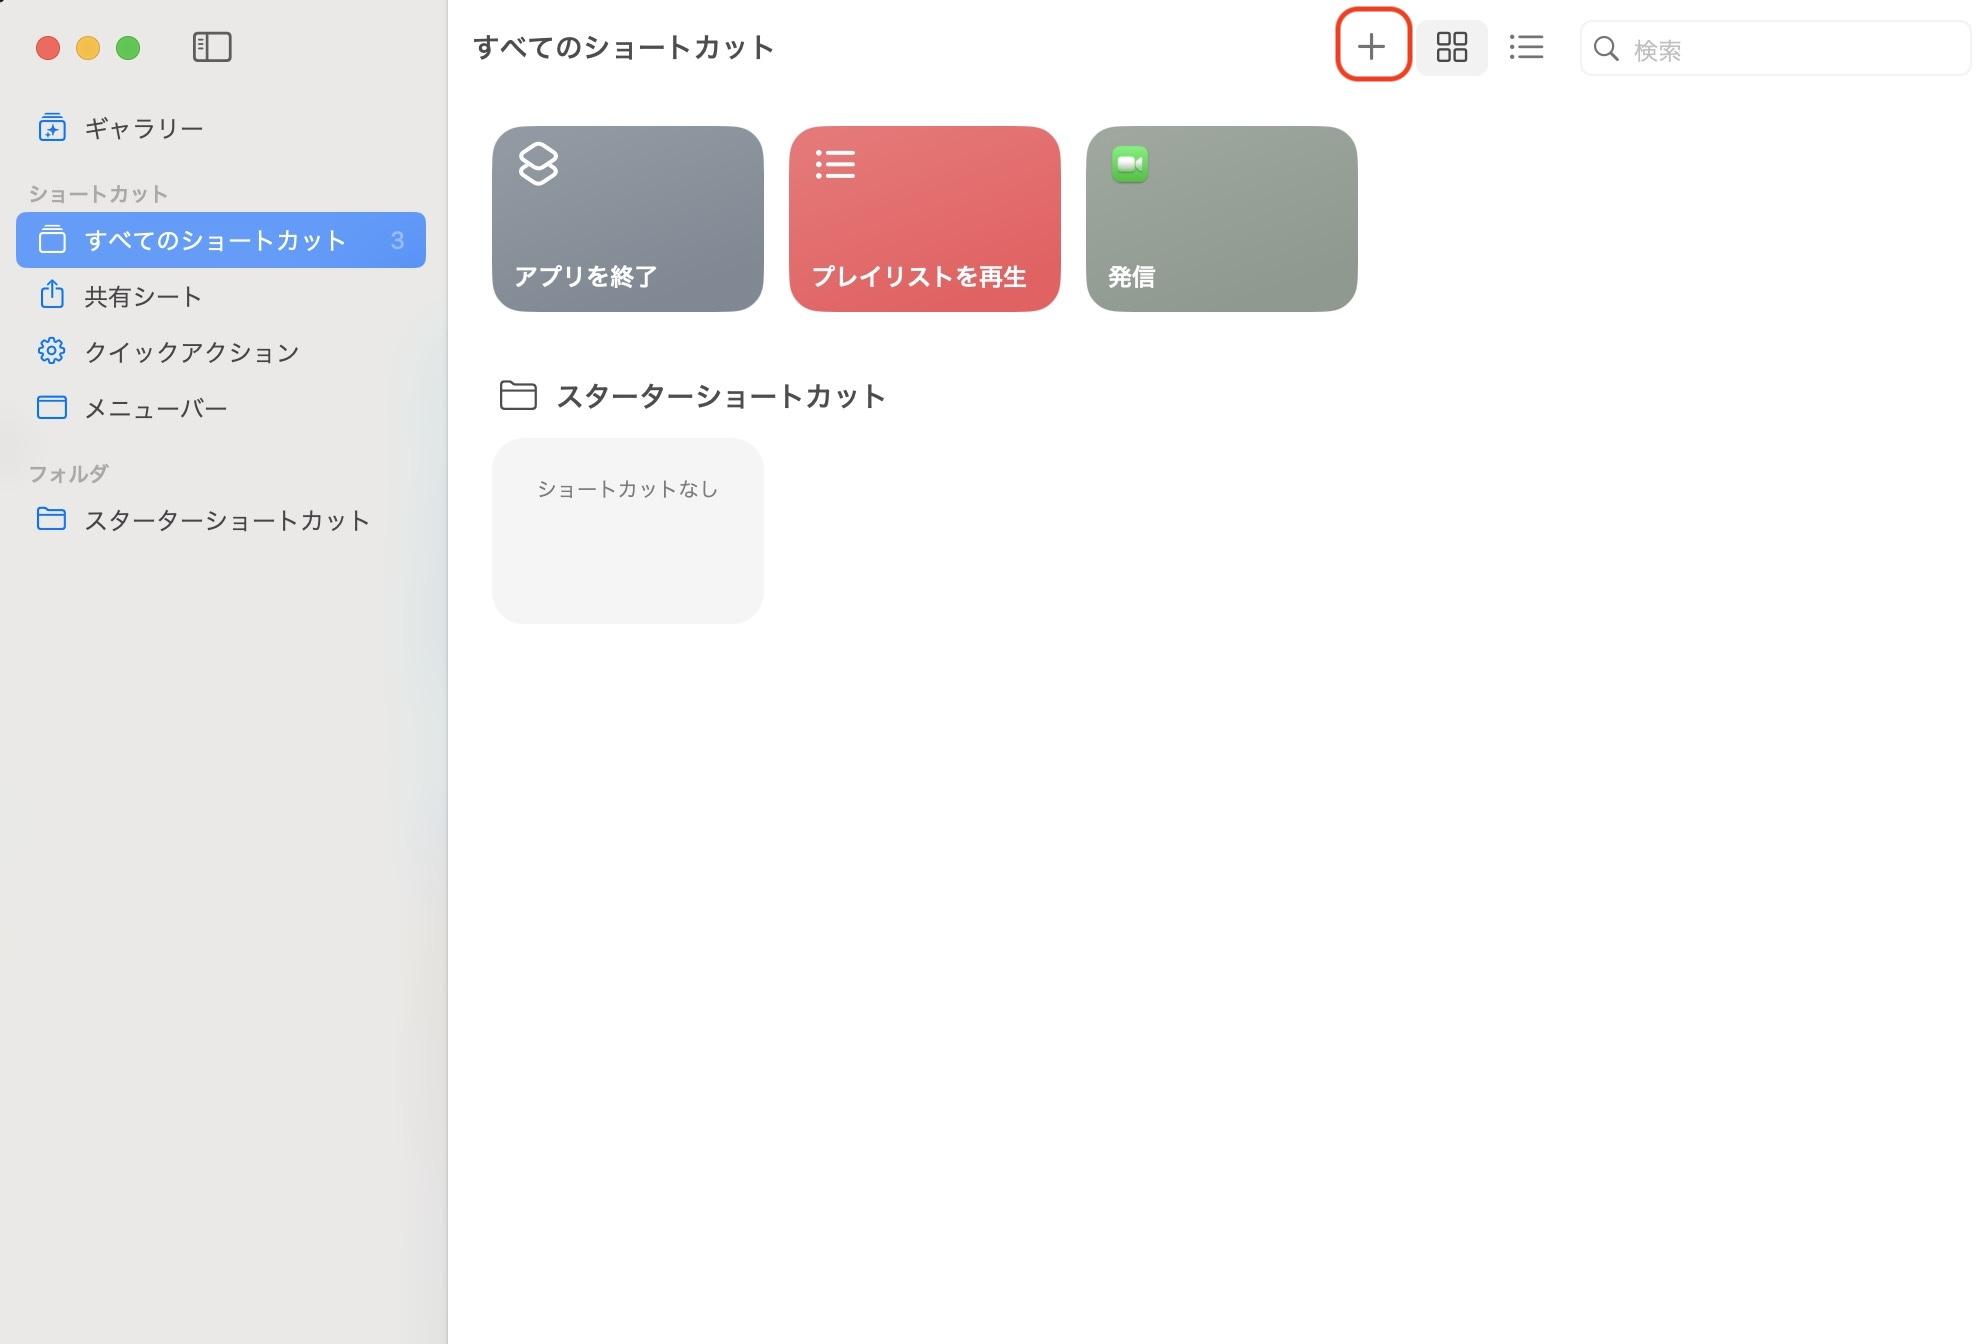Open クイックアクション in the sidebar

pos(221,352)
